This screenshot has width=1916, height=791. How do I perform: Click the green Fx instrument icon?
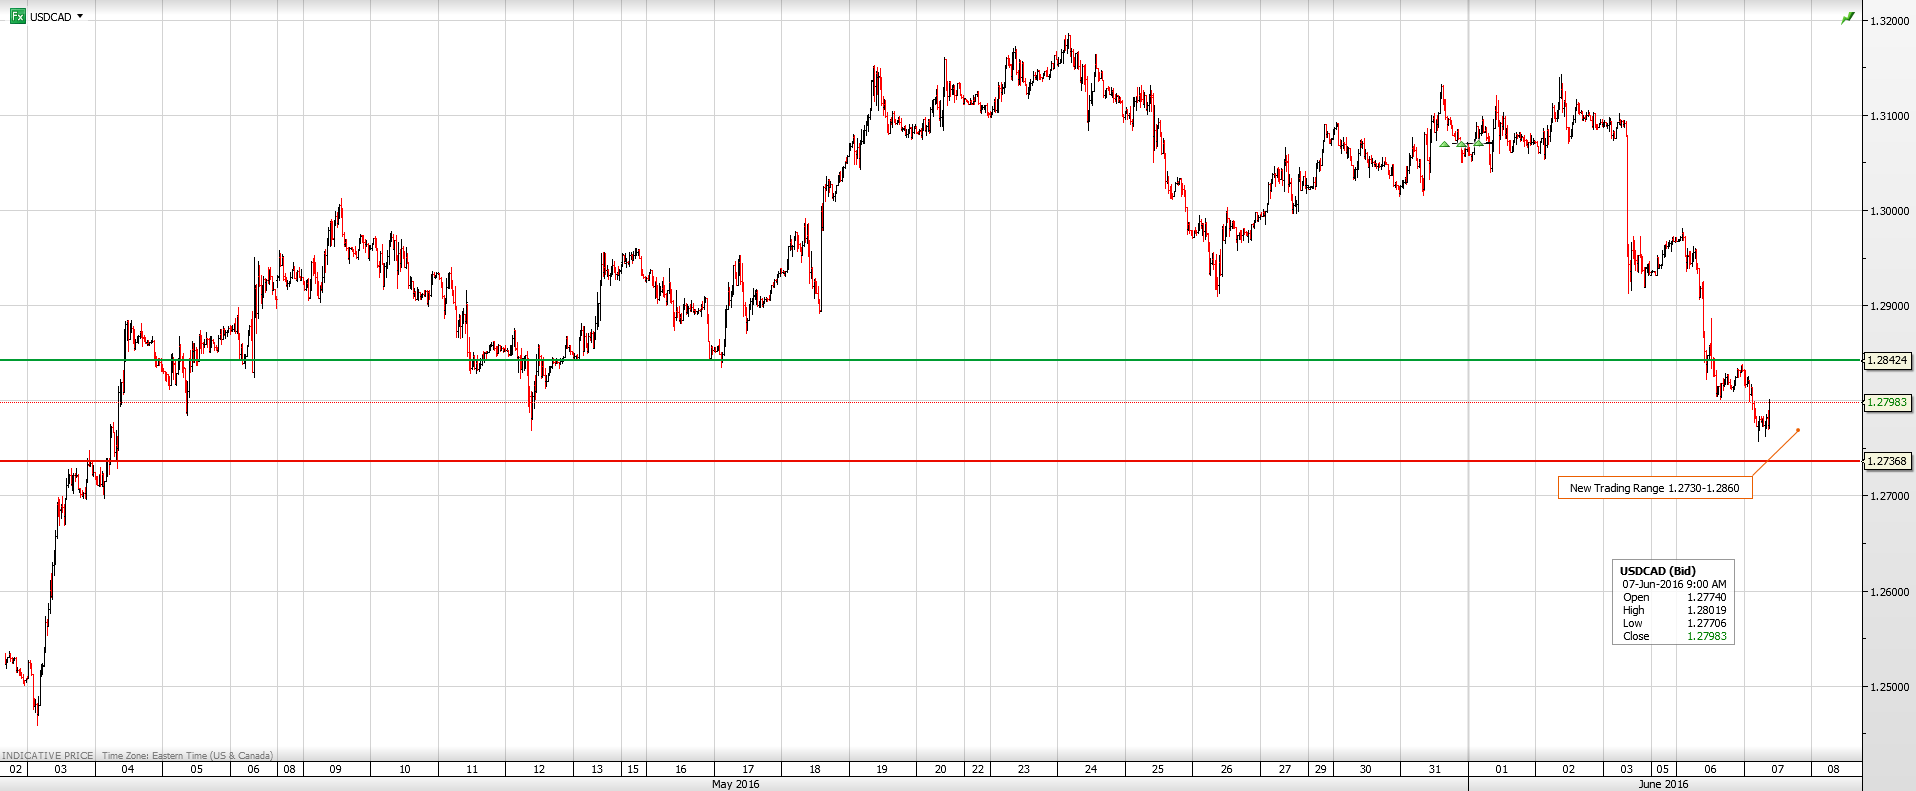(x=17, y=16)
